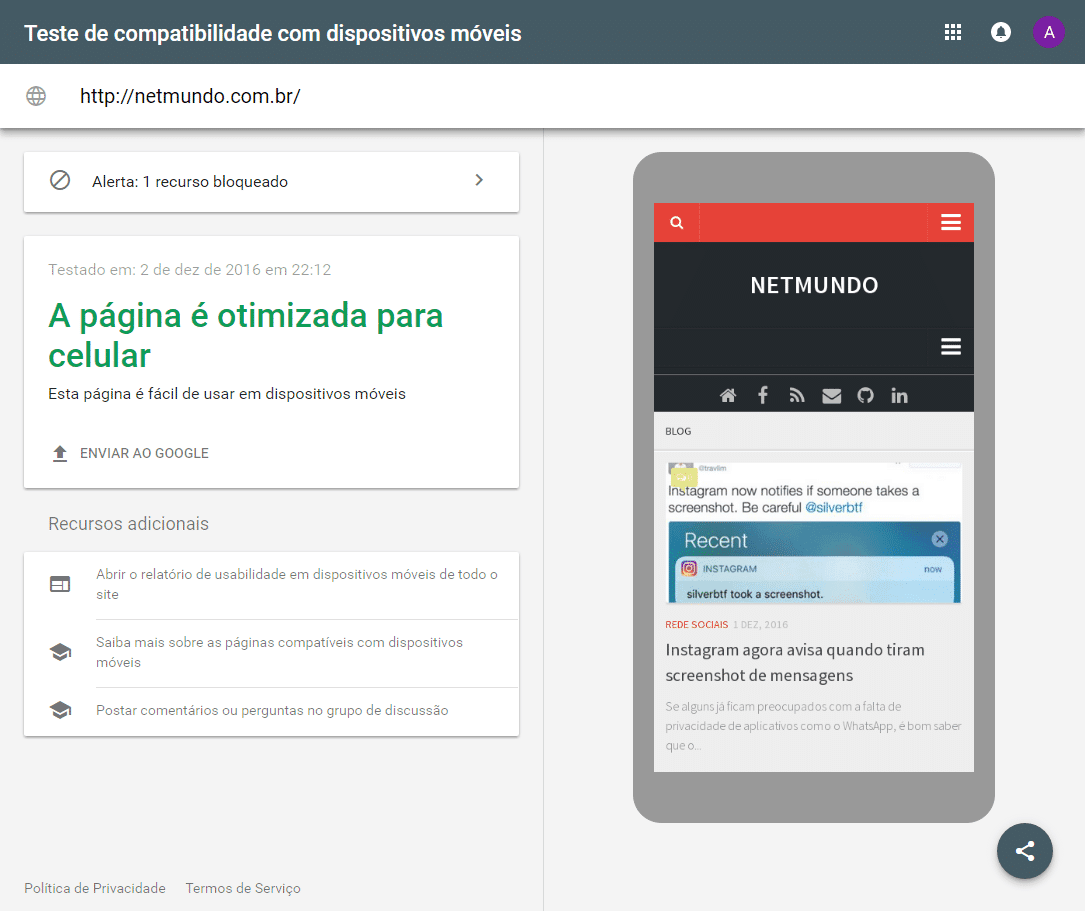Click the RSS feed icon in preview
This screenshot has height=911, width=1085.
(796, 396)
